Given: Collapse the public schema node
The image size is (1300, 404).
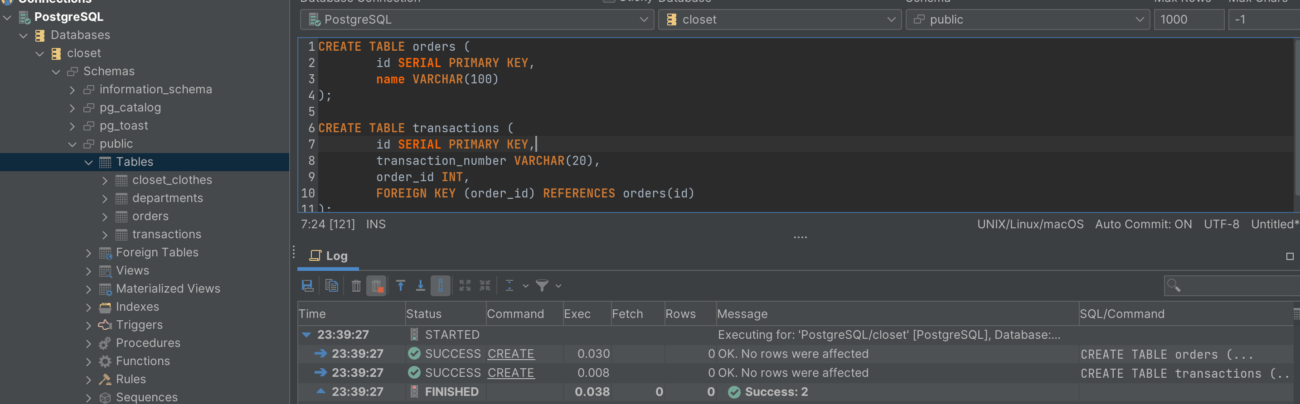Looking at the screenshot, I should [x=72, y=144].
